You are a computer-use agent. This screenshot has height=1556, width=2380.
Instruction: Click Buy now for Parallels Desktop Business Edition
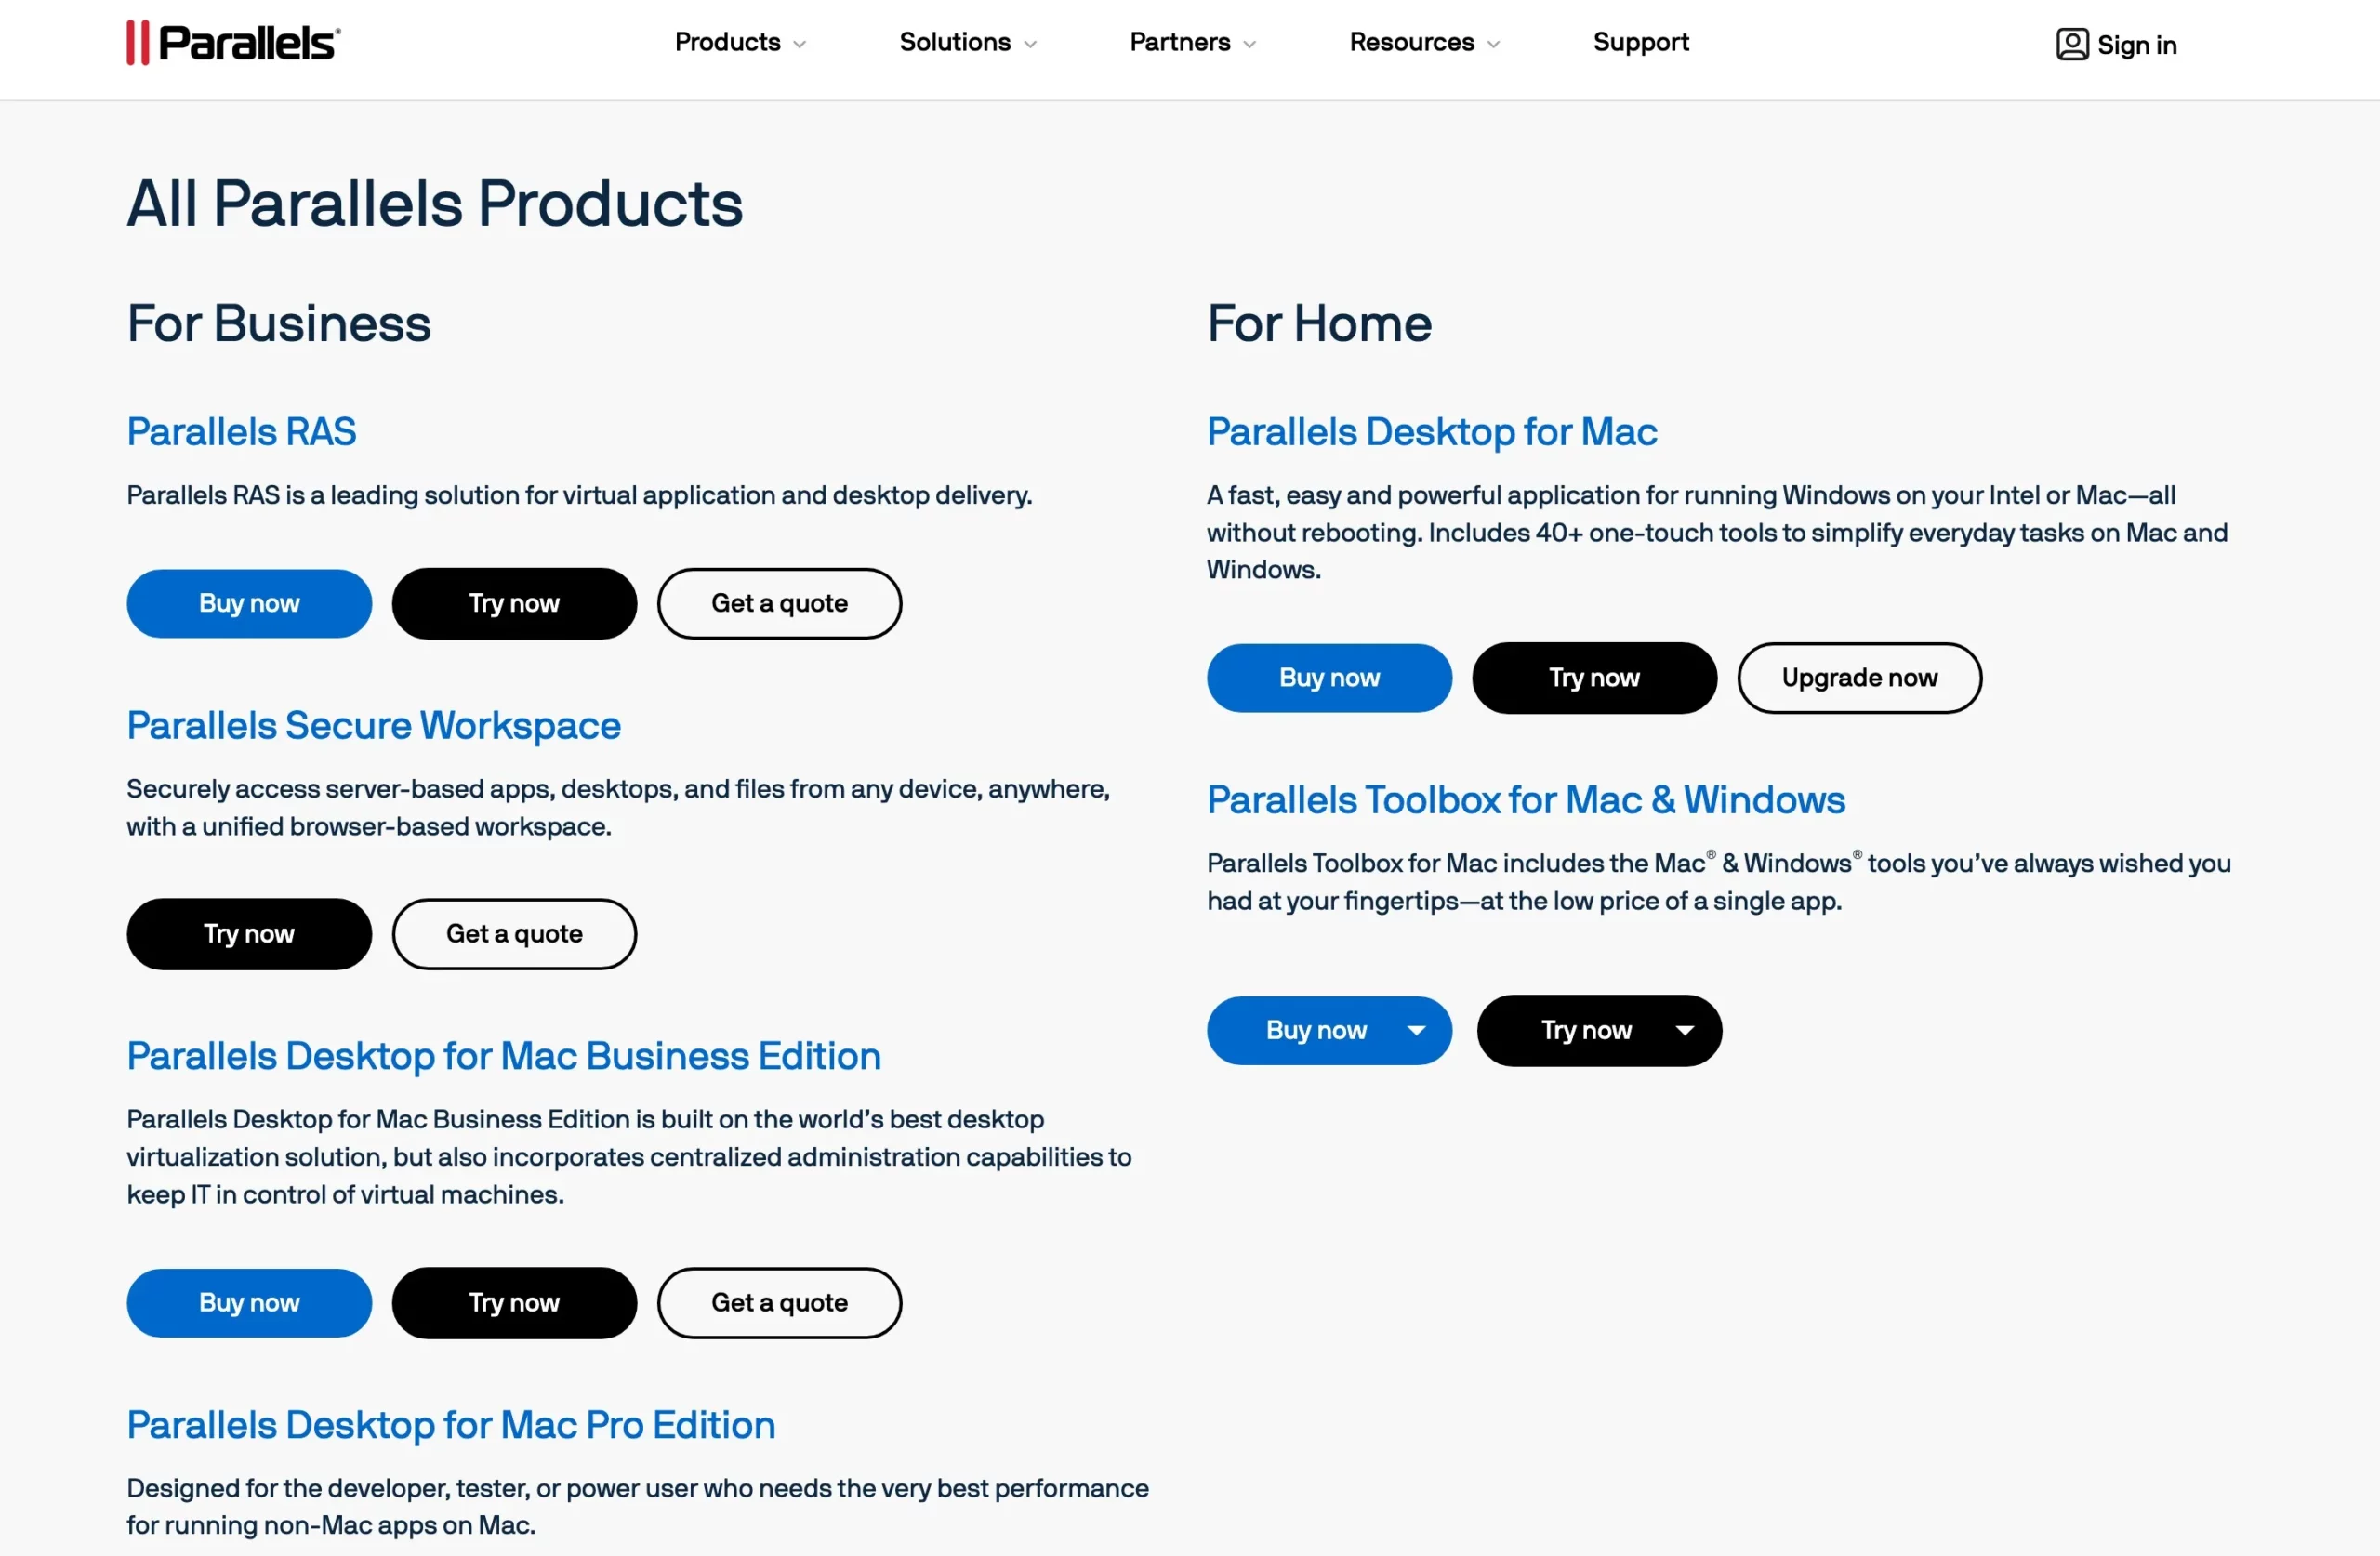(249, 1302)
